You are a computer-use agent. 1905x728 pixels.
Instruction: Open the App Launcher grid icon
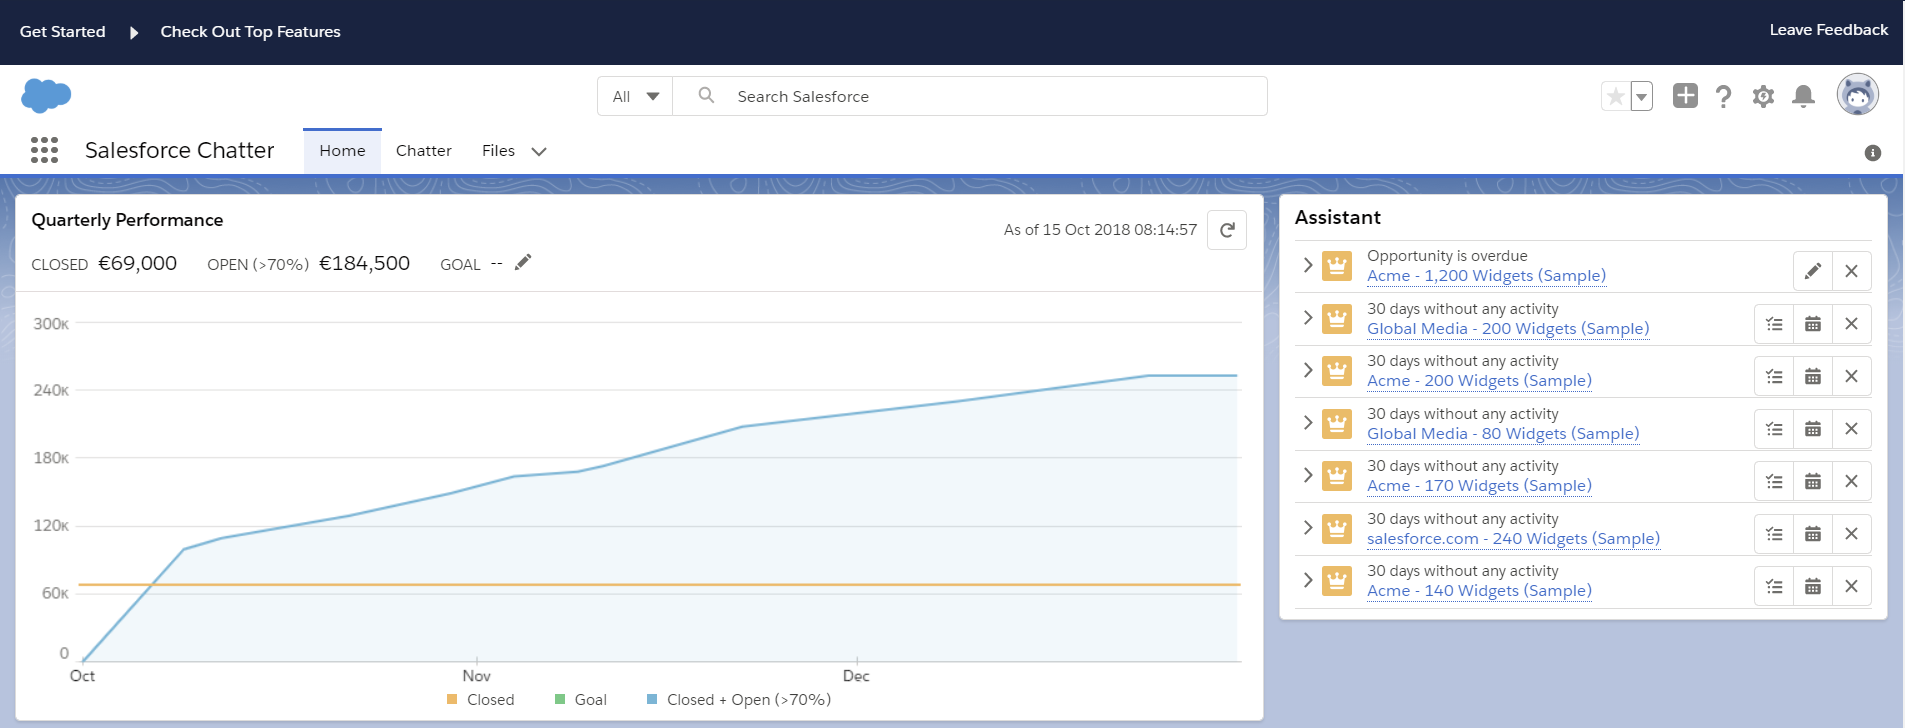(44, 150)
